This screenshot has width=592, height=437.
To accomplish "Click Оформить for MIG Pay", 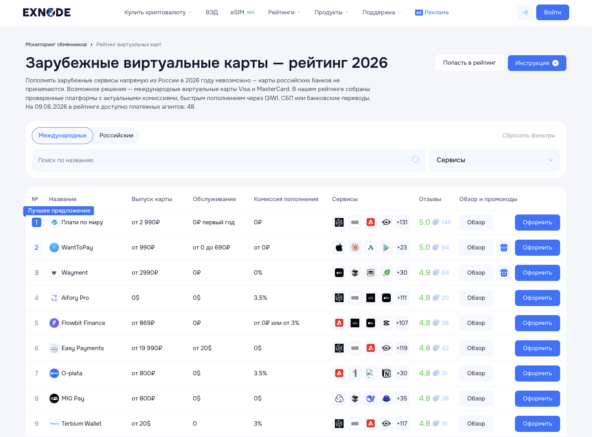I will tap(537, 398).
